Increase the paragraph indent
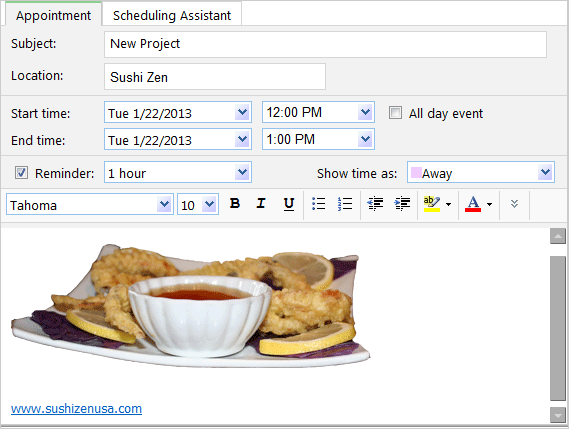The width and height of the screenshot is (569, 429). click(402, 204)
